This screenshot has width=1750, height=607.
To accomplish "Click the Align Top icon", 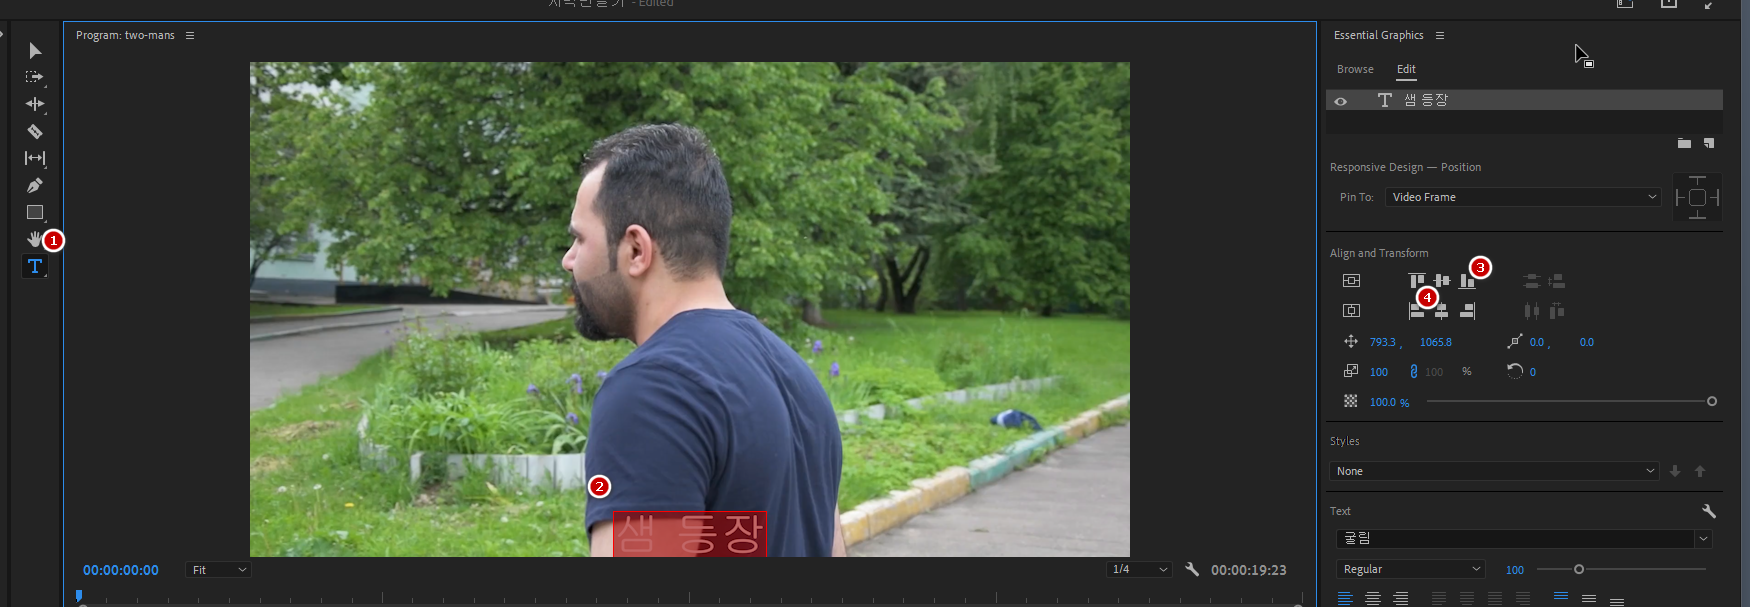I will [1416, 281].
